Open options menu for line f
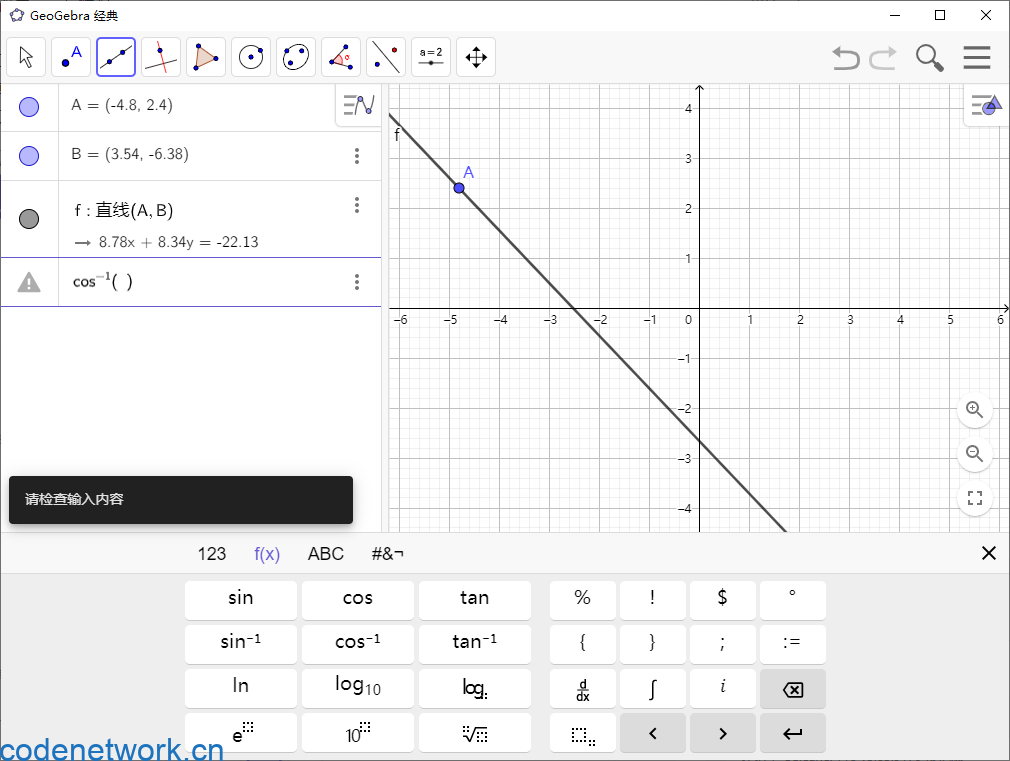Viewport: 1010px width, 761px height. 357,206
